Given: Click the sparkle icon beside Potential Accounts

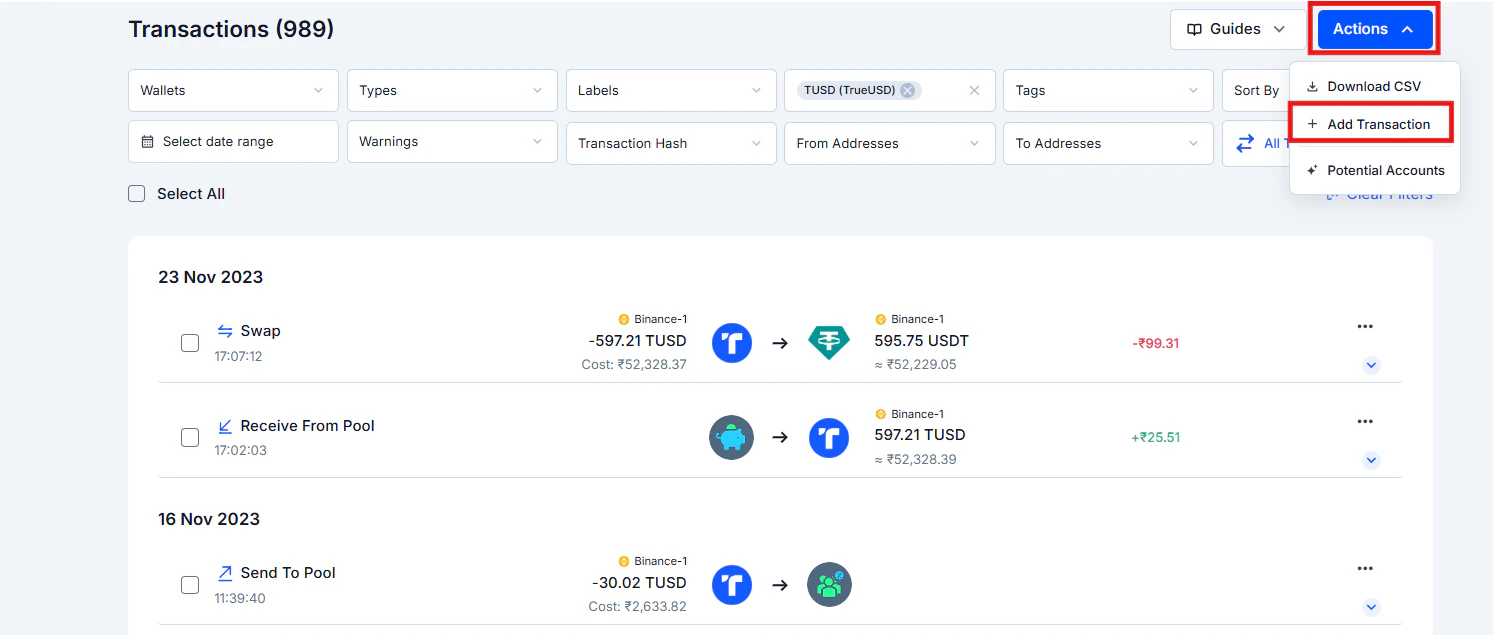Looking at the screenshot, I should point(1312,170).
